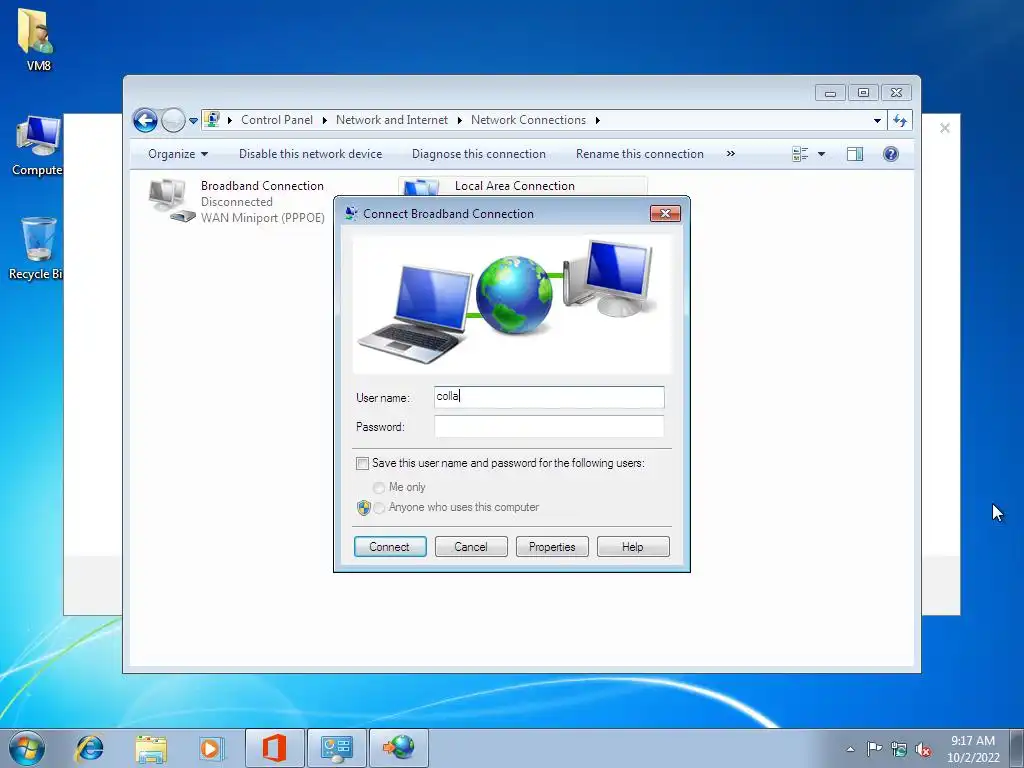Close the Network Connections window
Image resolution: width=1024 pixels, height=768 pixels.
[x=896, y=93]
